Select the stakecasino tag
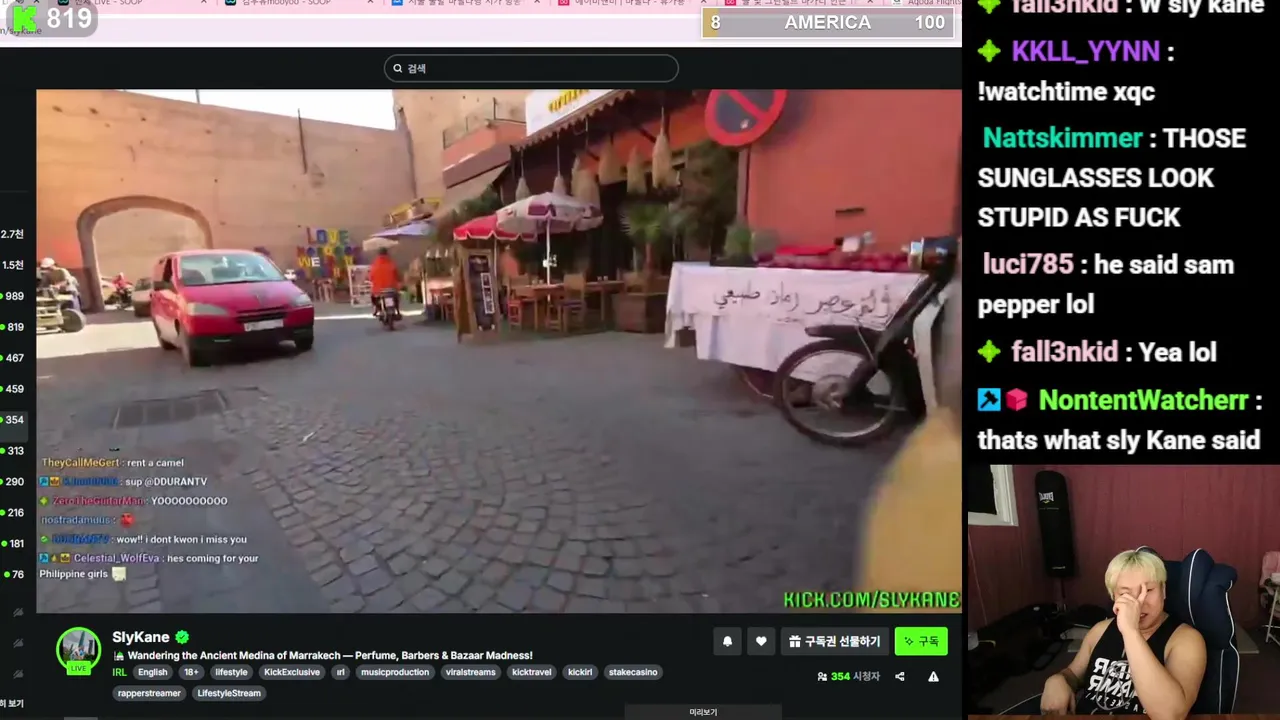This screenshot has width=1280, height=720. (633, 672)
